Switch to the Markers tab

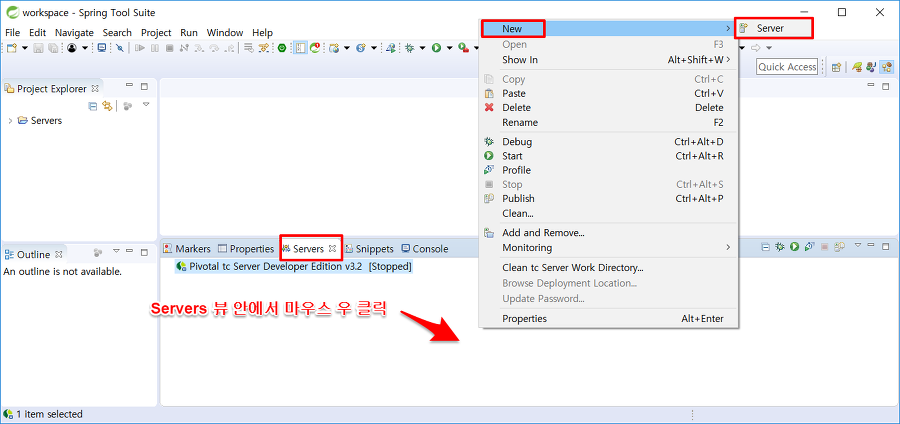pyautogui.click(x=187, y=249)
